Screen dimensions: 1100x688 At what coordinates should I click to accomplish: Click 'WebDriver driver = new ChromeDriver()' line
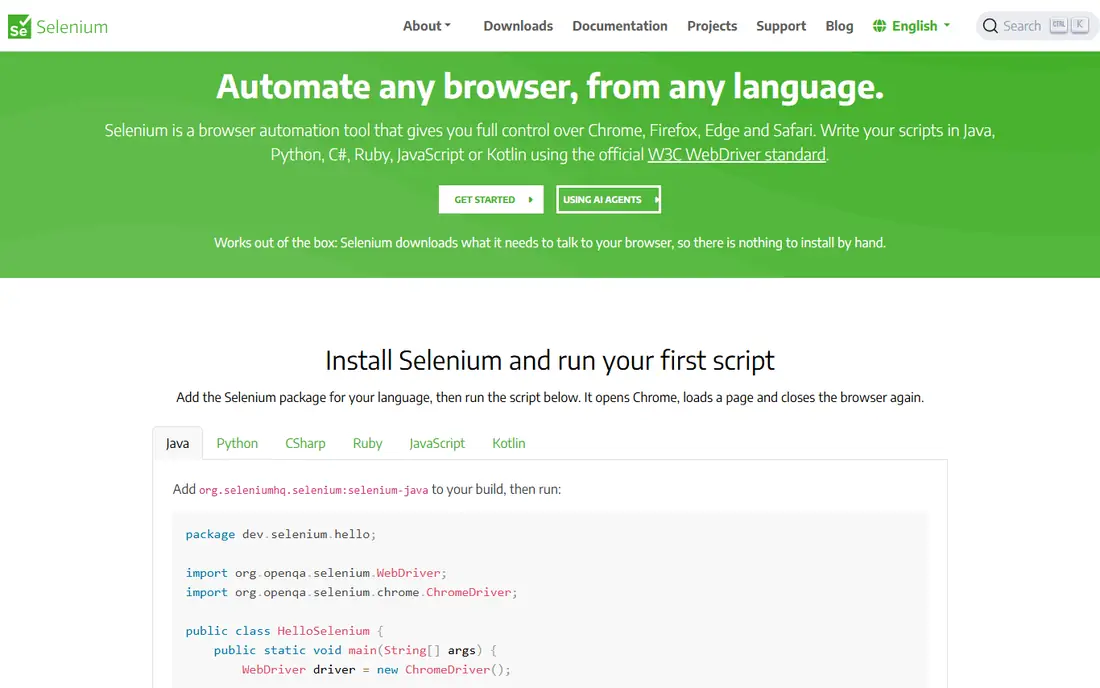click(376, 670)
